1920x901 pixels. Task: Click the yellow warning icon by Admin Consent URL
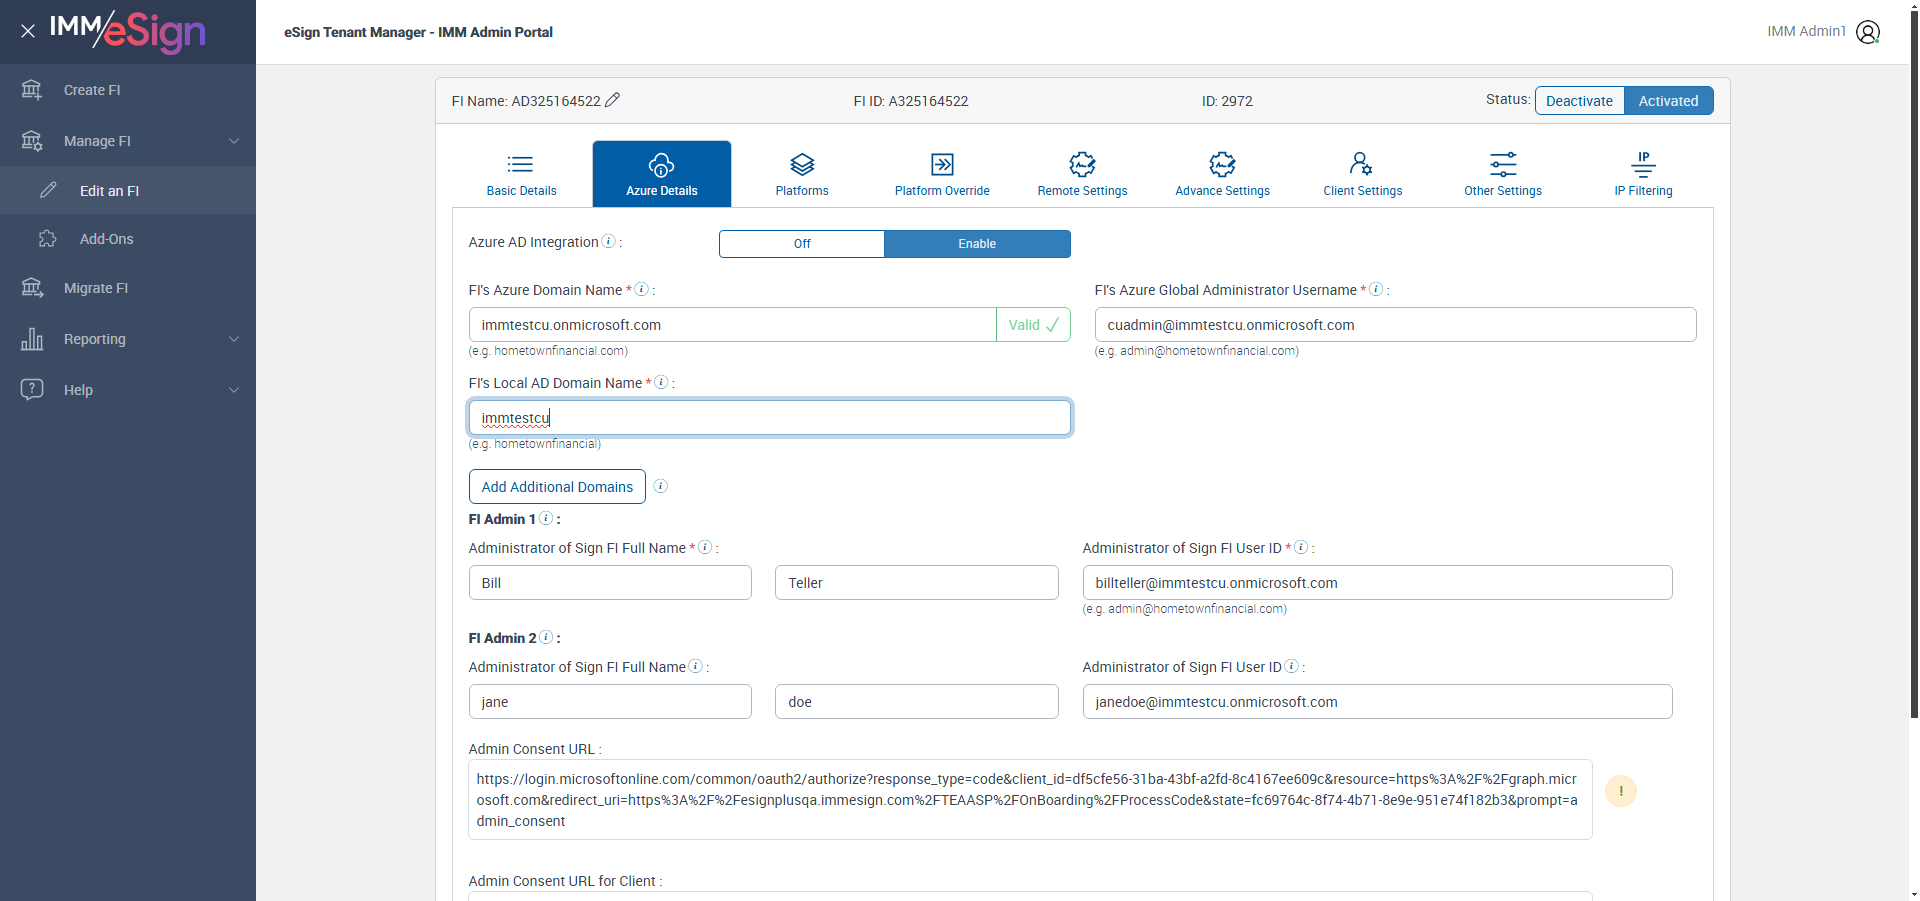click(x=1621, y=791)
